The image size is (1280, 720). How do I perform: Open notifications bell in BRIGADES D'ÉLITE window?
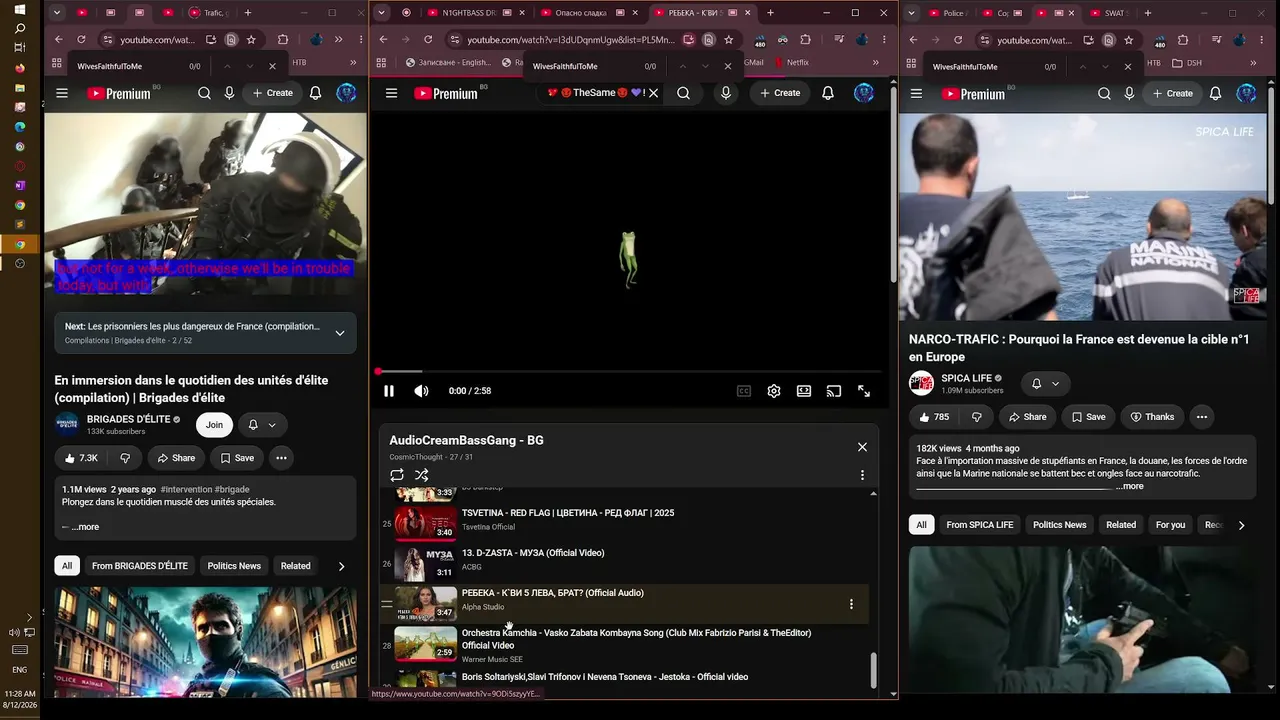[x=315, y=93]
